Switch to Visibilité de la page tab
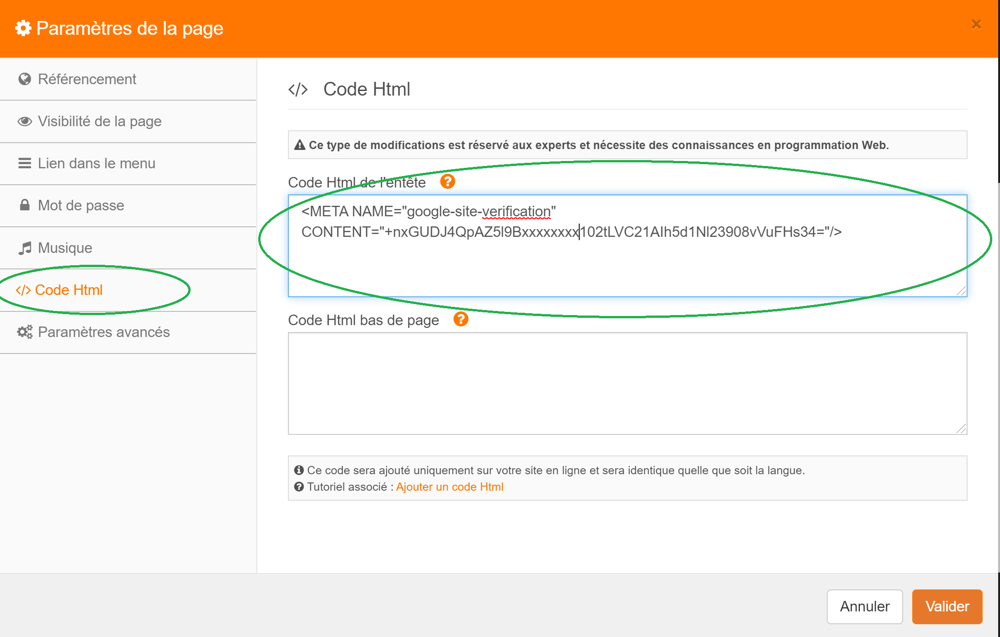 pos(99,121)
